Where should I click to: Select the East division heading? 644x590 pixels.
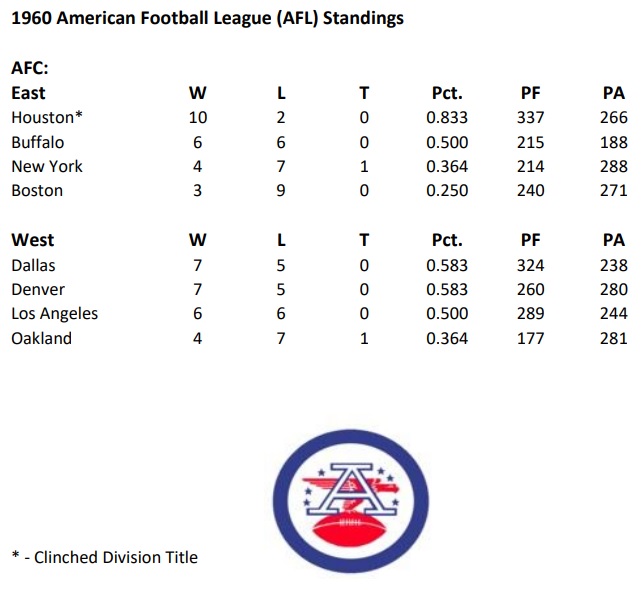(28, 93)
